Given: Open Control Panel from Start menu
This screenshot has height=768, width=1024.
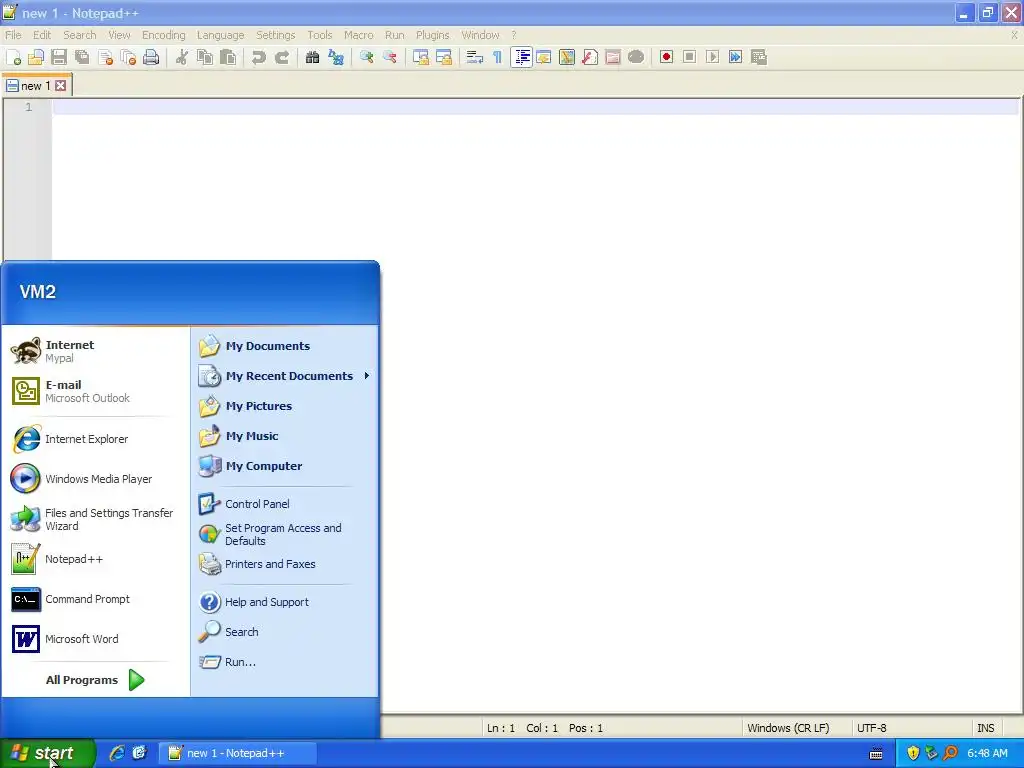Looking at the screenshot, I should (285, 504).
